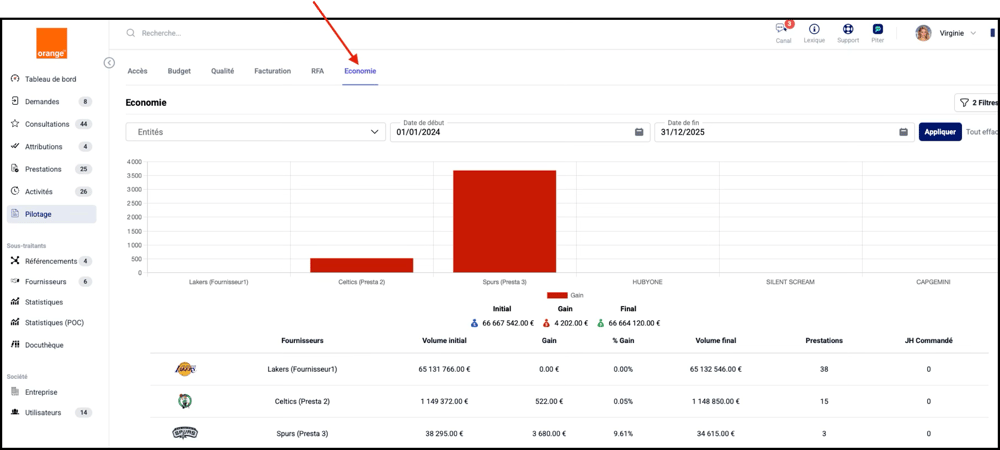
Task: Click the Statistiques chart icon
Action: 15,301
